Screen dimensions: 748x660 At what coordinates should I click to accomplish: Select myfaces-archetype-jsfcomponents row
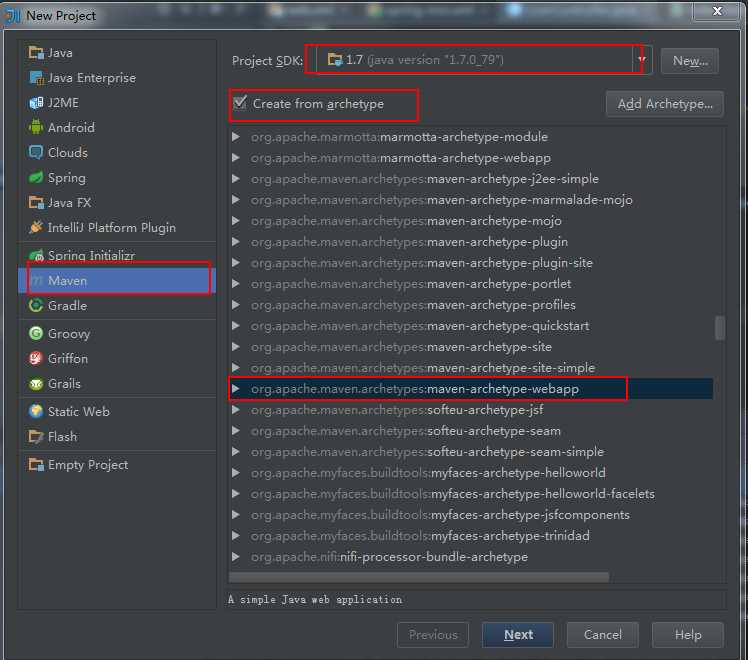pyautogui.click(x=471, y=515)
